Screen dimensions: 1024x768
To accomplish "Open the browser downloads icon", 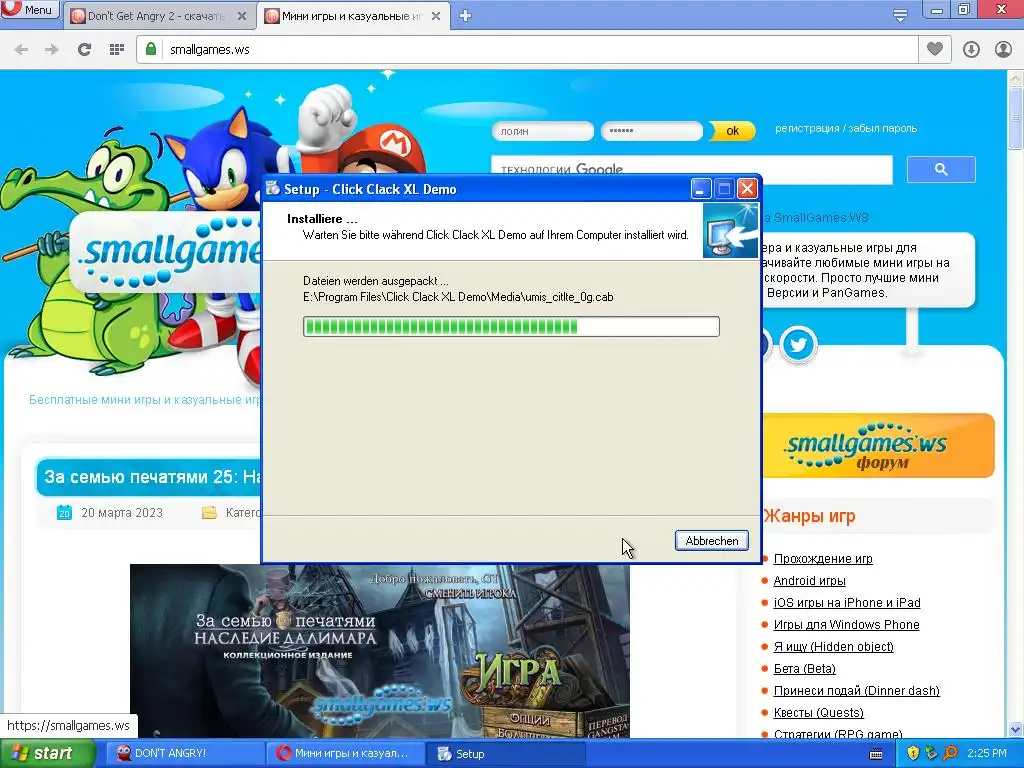I will click(971, 50).
